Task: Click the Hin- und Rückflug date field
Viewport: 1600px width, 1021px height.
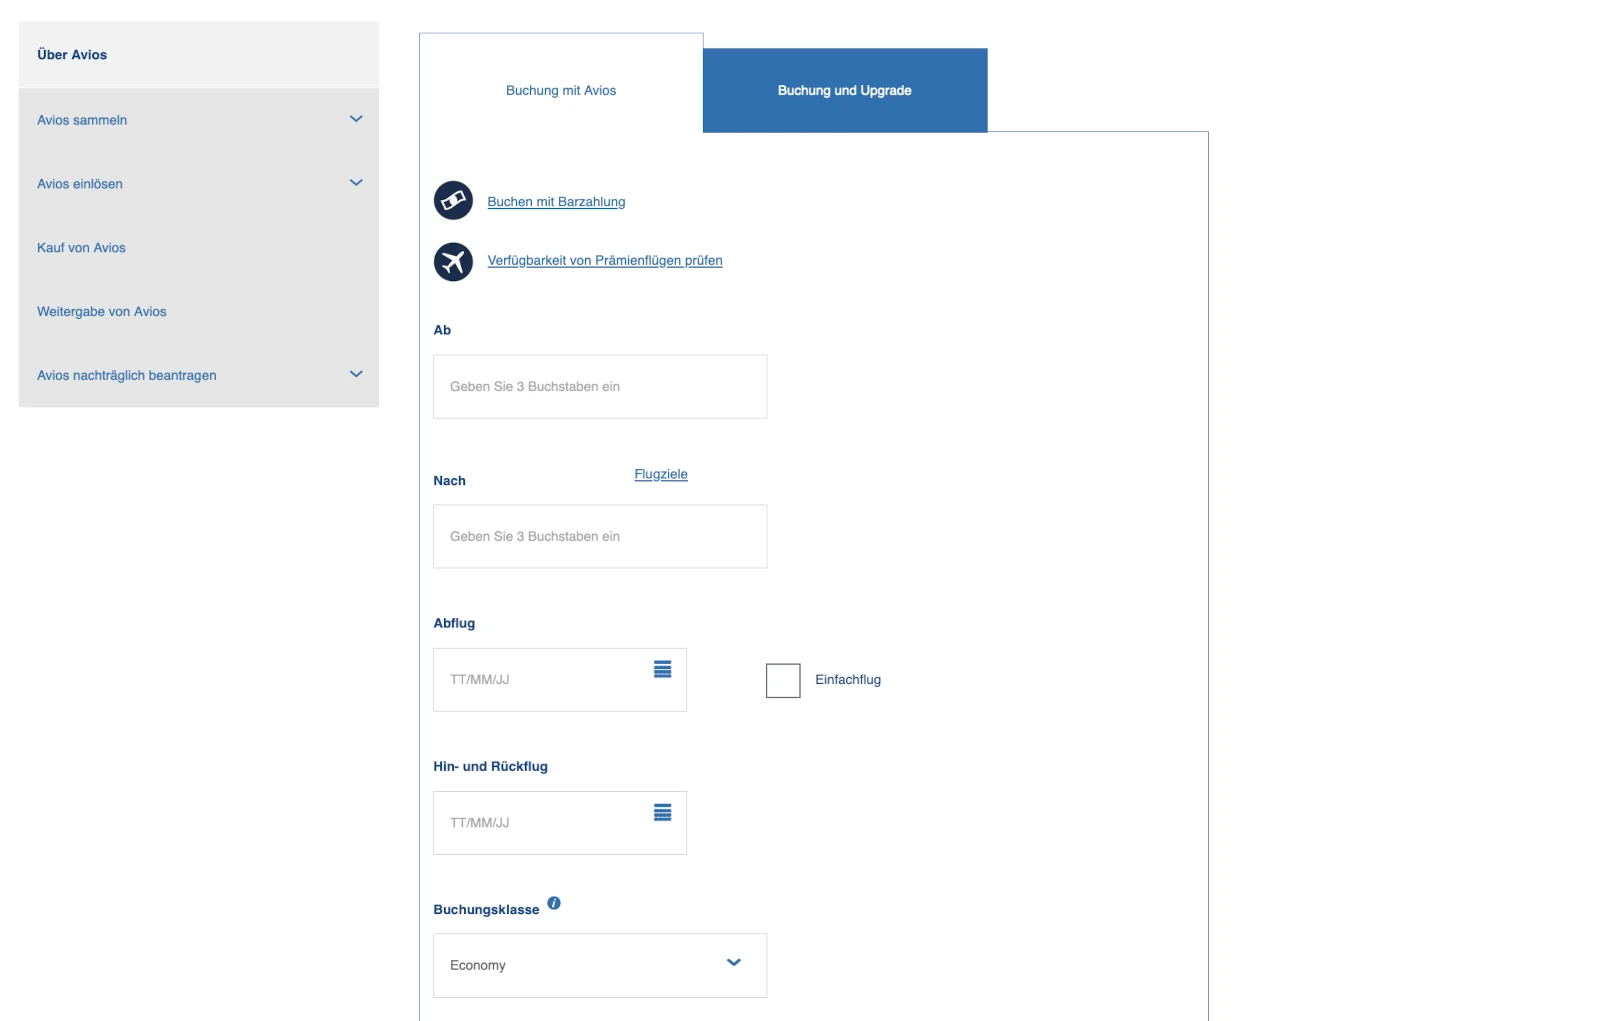Action: pyautogui.click(x=560, y=823)
